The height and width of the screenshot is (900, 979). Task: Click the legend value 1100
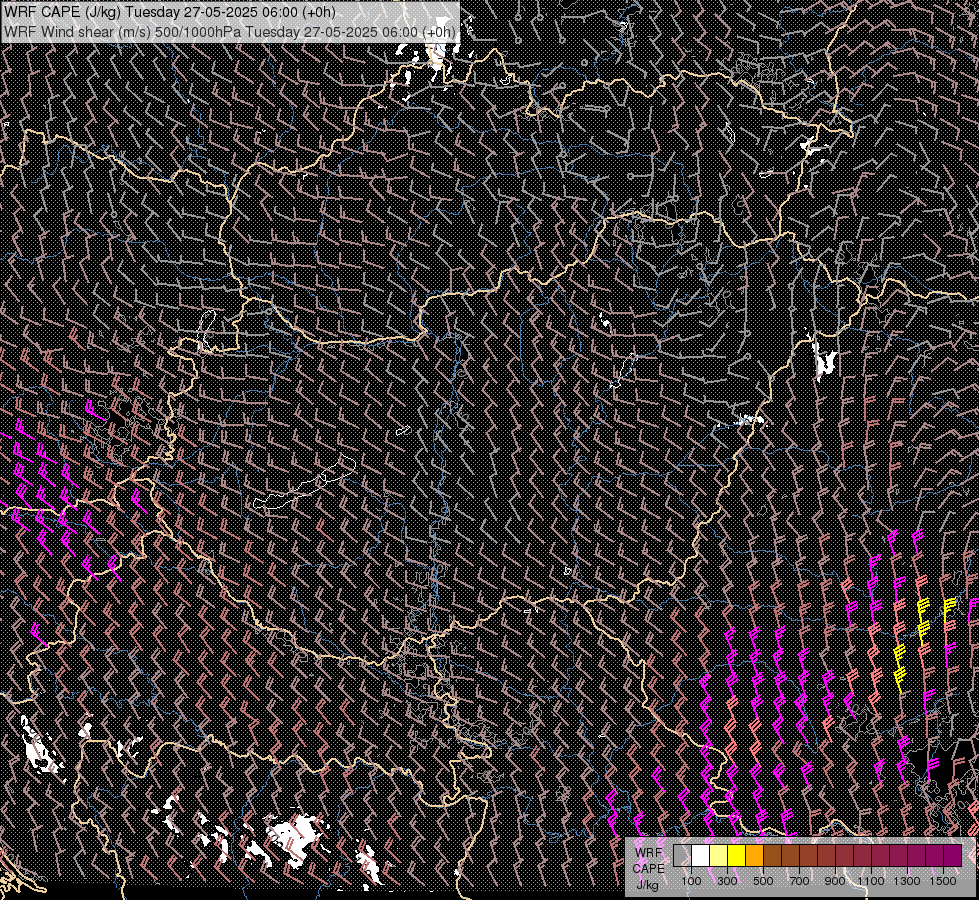click(871, 881)
